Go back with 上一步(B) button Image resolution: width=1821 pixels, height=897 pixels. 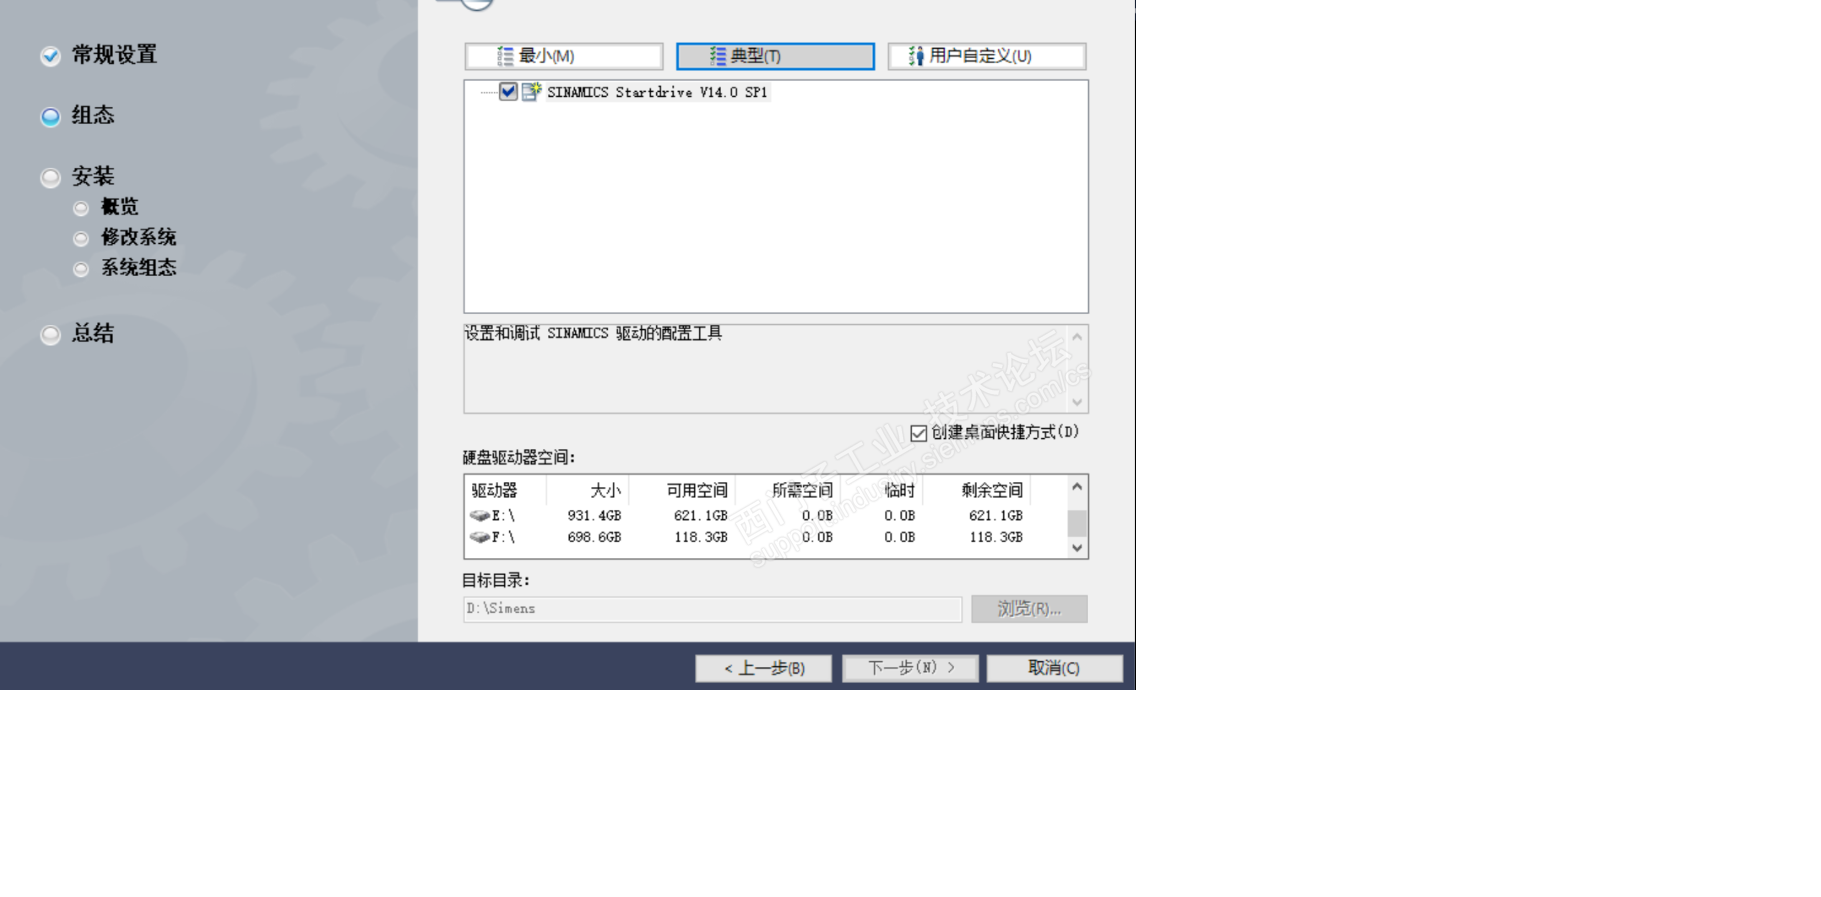[x=764, y=668]
